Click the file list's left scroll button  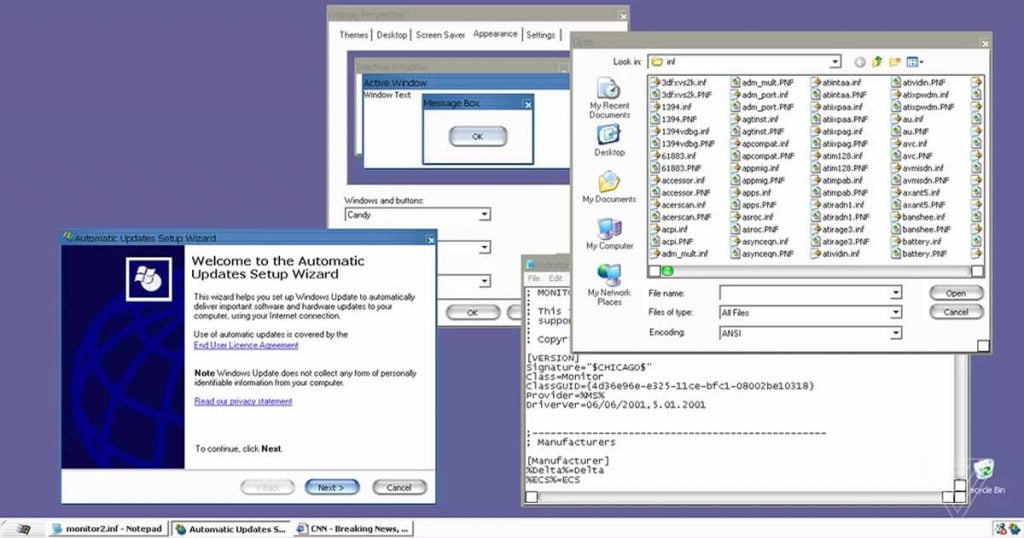tap(654, 271)
